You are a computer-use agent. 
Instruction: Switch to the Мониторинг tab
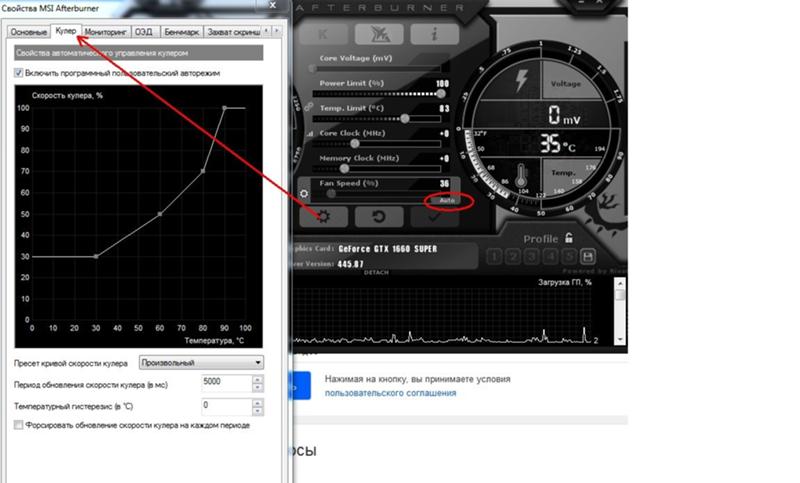[x=106, y=32]
